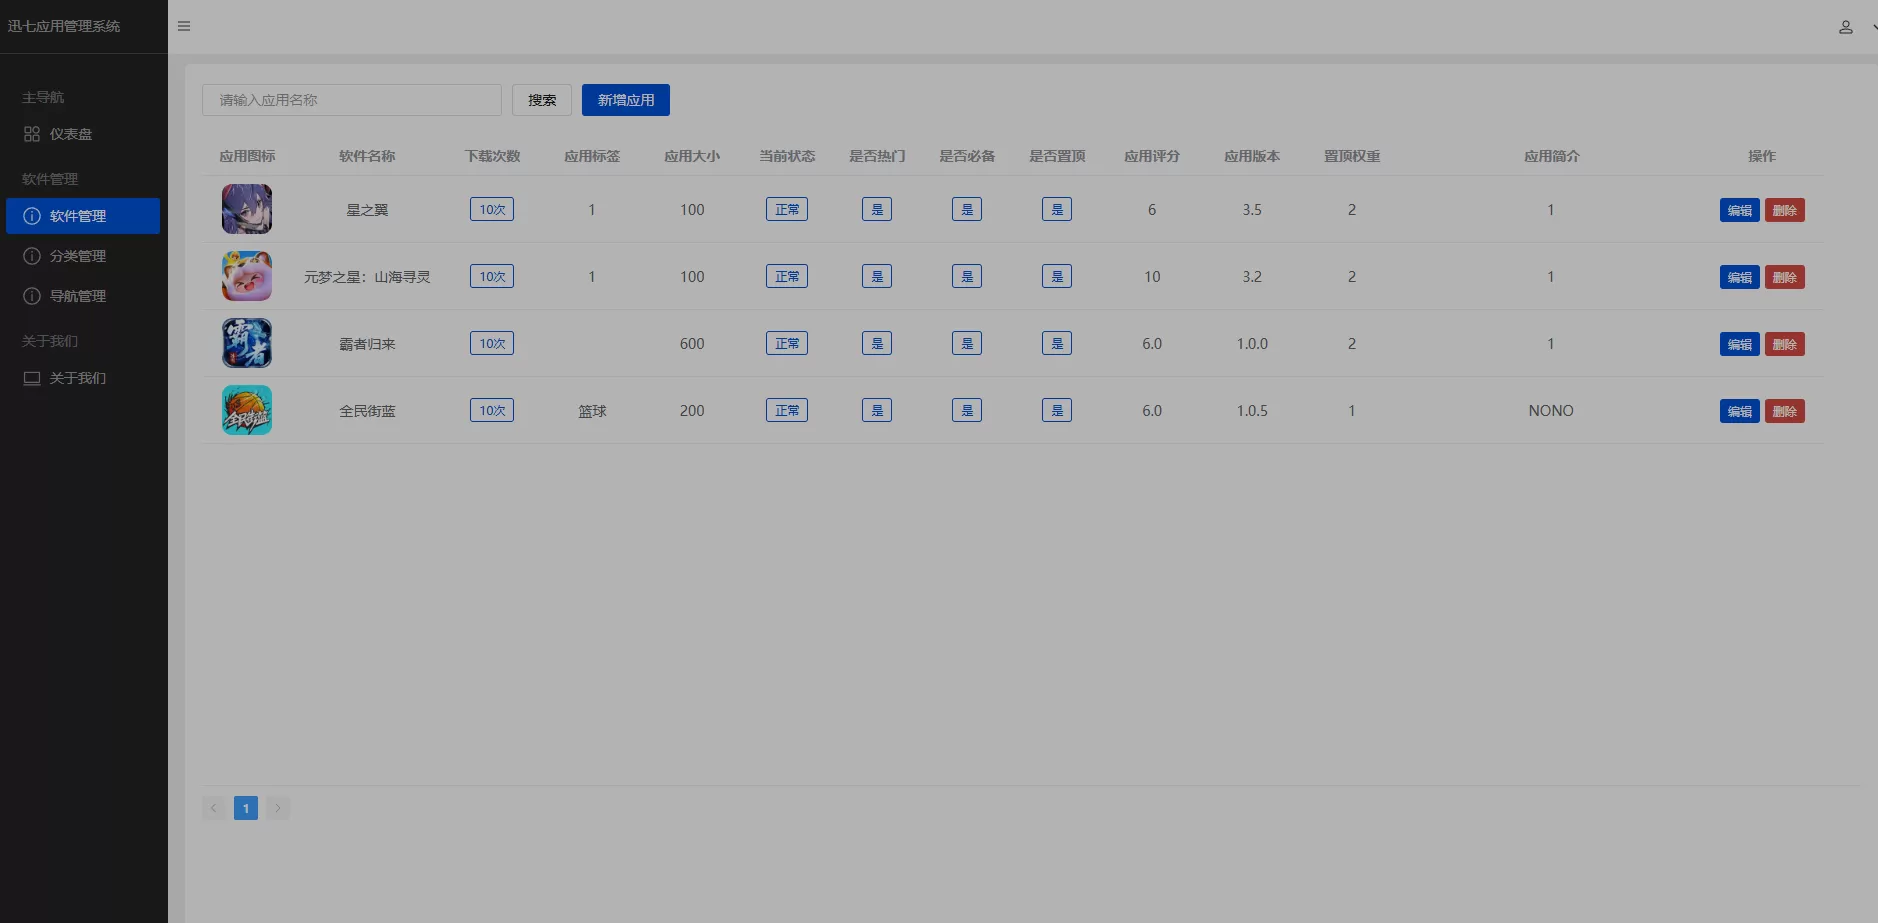Click 是否热门 tag for 星之翼
The height and width of the screenshot is (923, 1878).
point(877,209)
